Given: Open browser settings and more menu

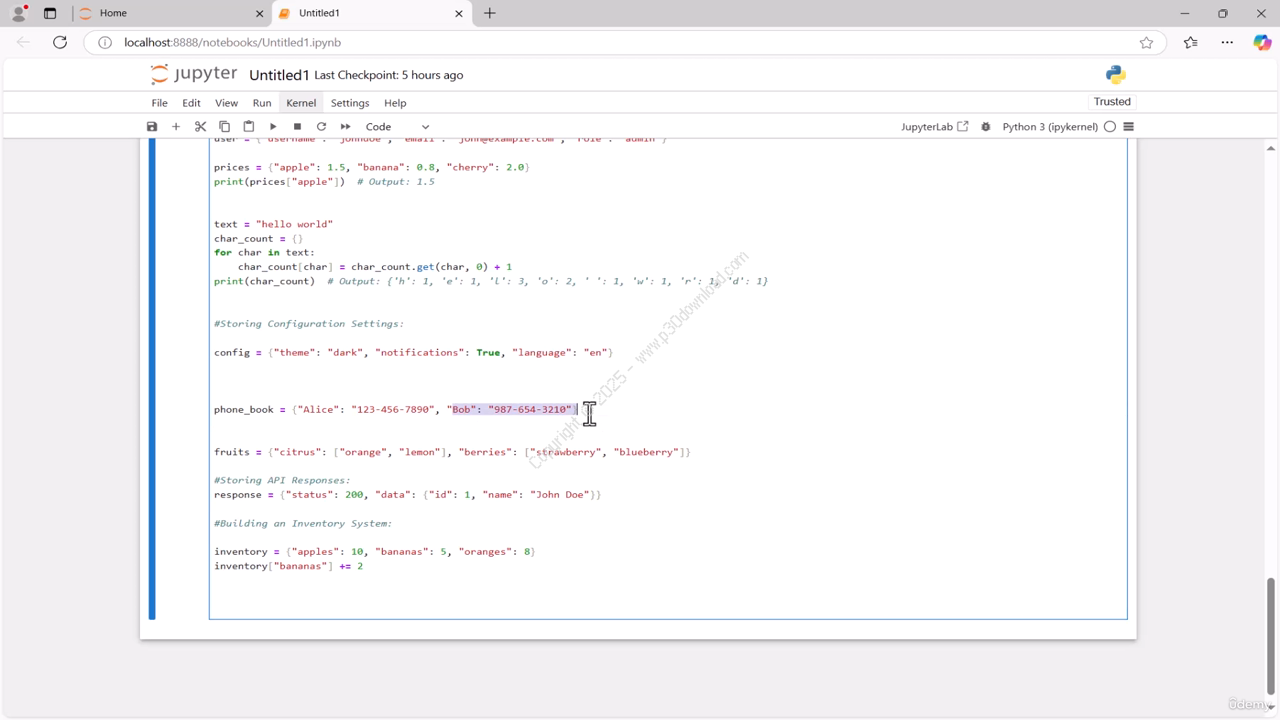Looking at the screenshot, I should tap(1227, 42).
